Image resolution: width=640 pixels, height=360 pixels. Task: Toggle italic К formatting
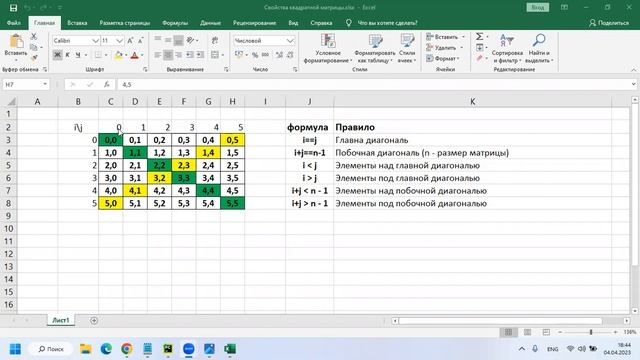(67, 55)
